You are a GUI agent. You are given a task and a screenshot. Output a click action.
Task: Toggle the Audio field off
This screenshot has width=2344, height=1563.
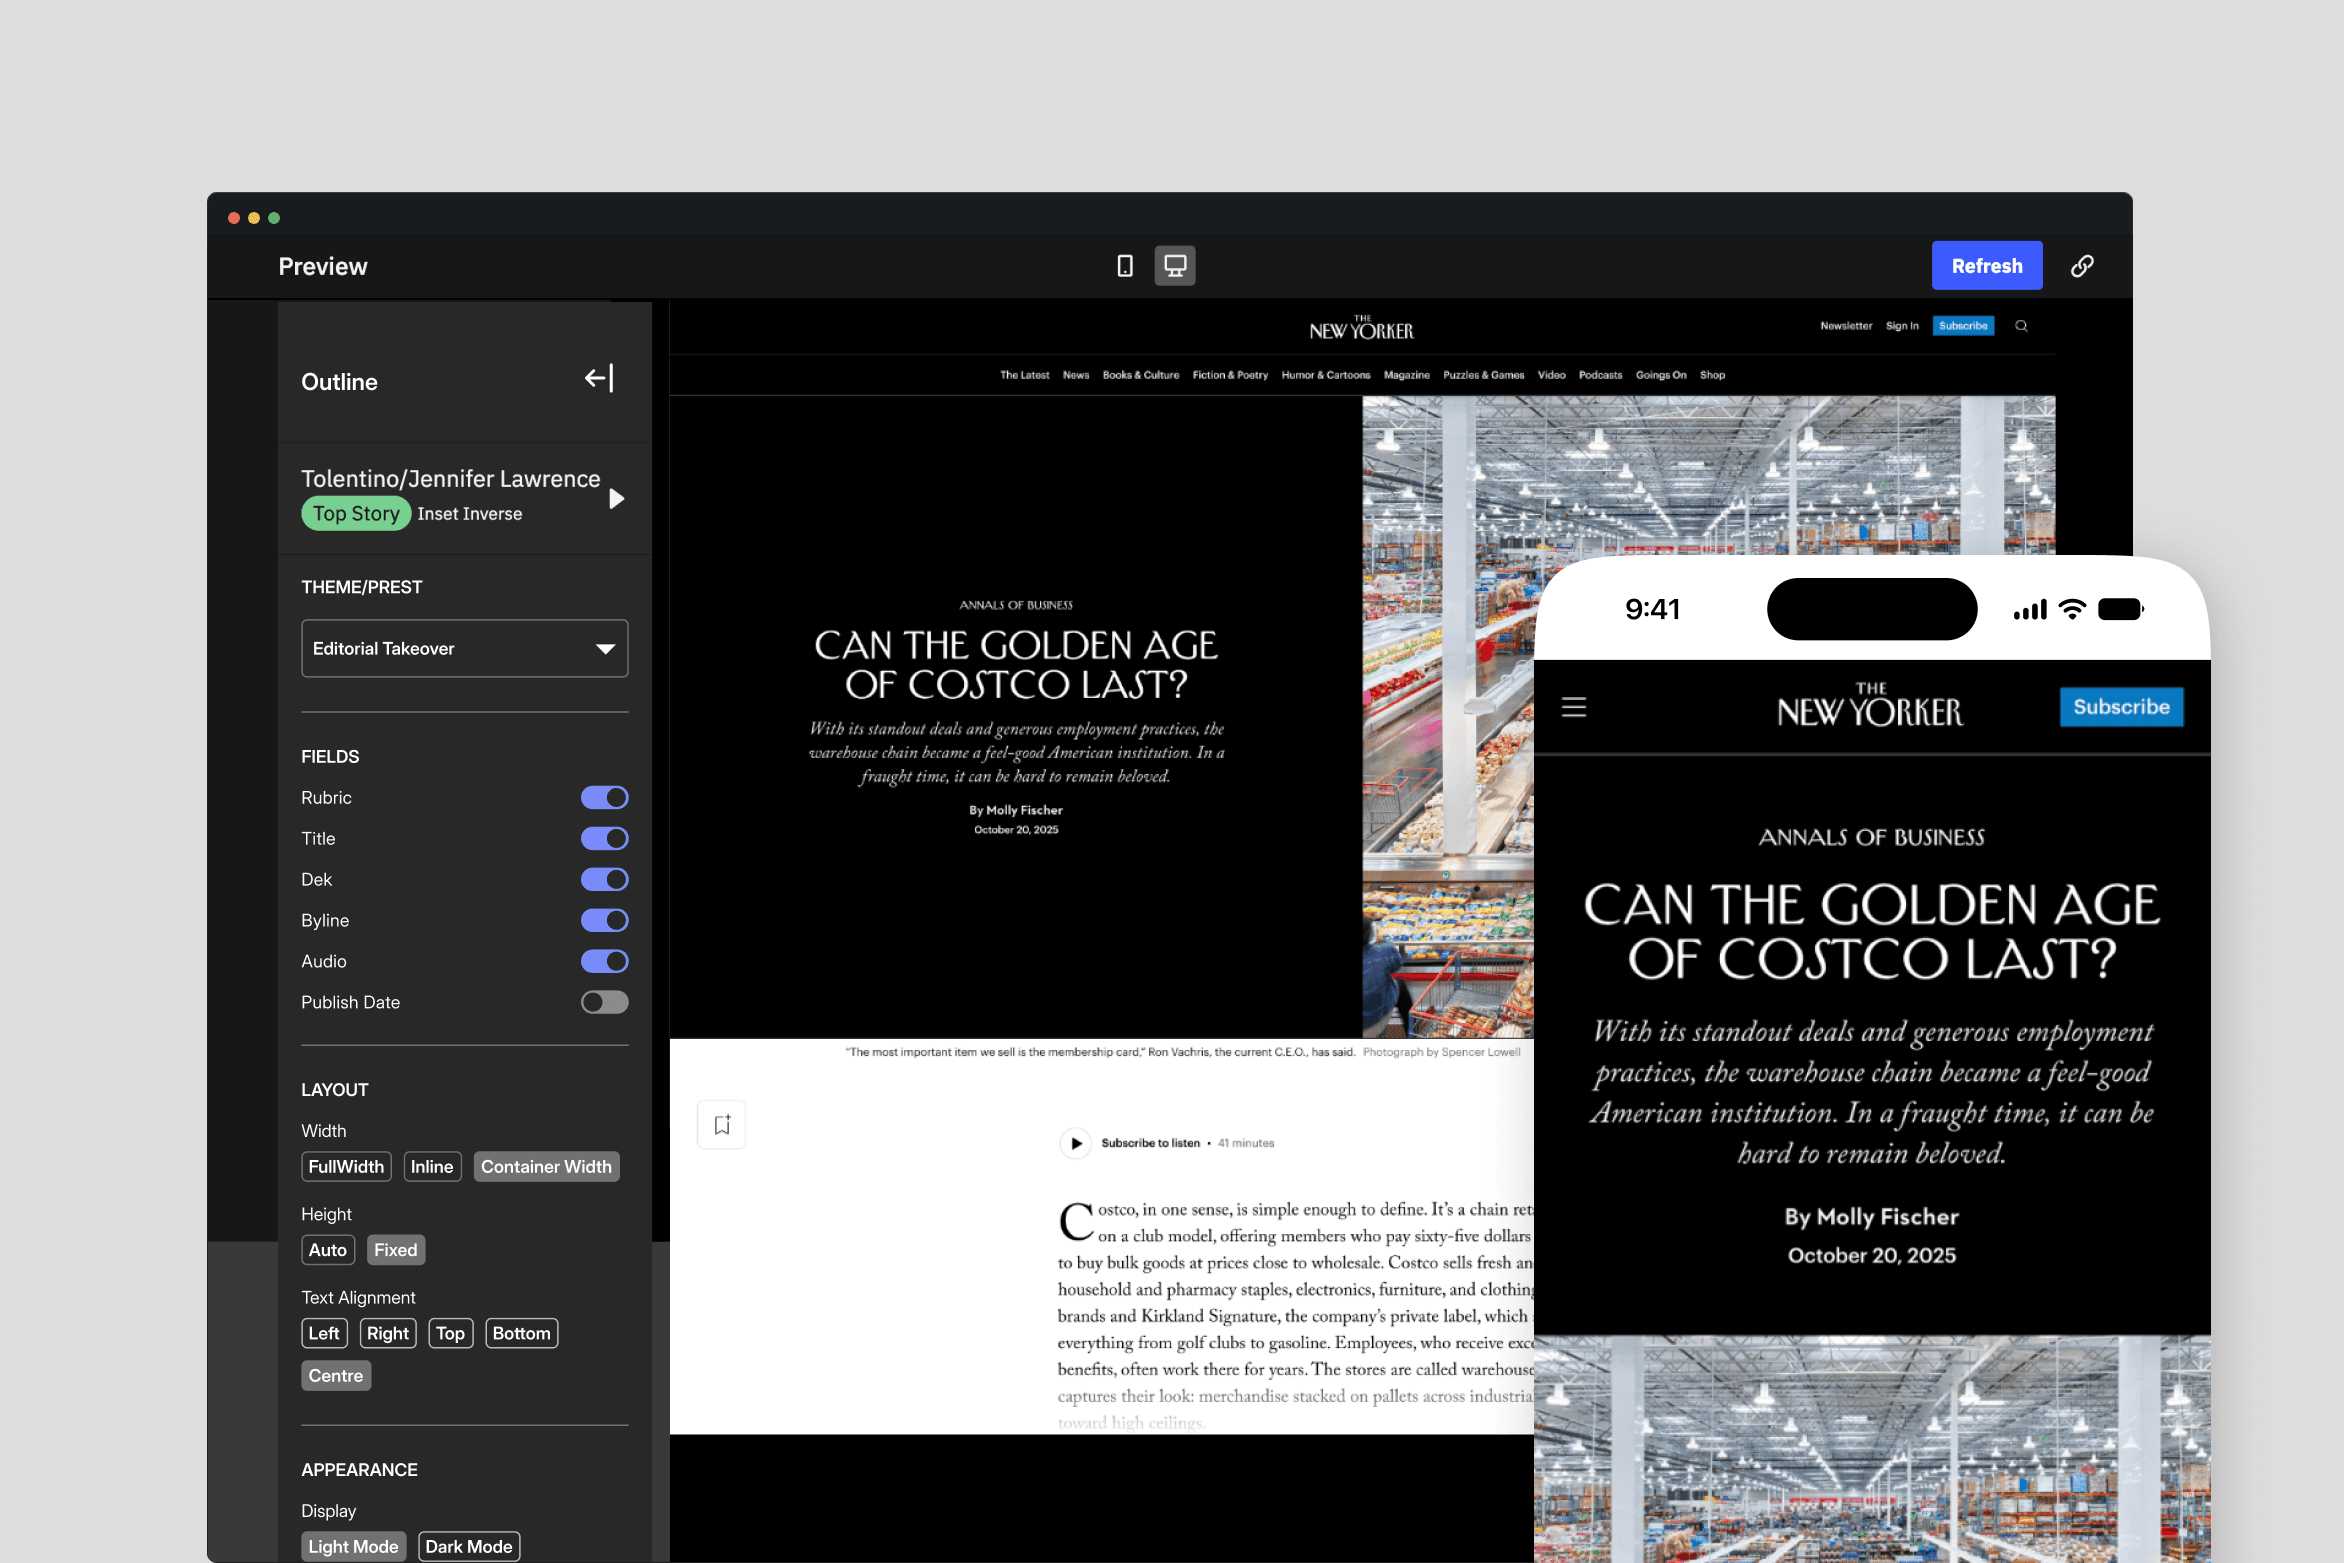(x=605, y=961)
